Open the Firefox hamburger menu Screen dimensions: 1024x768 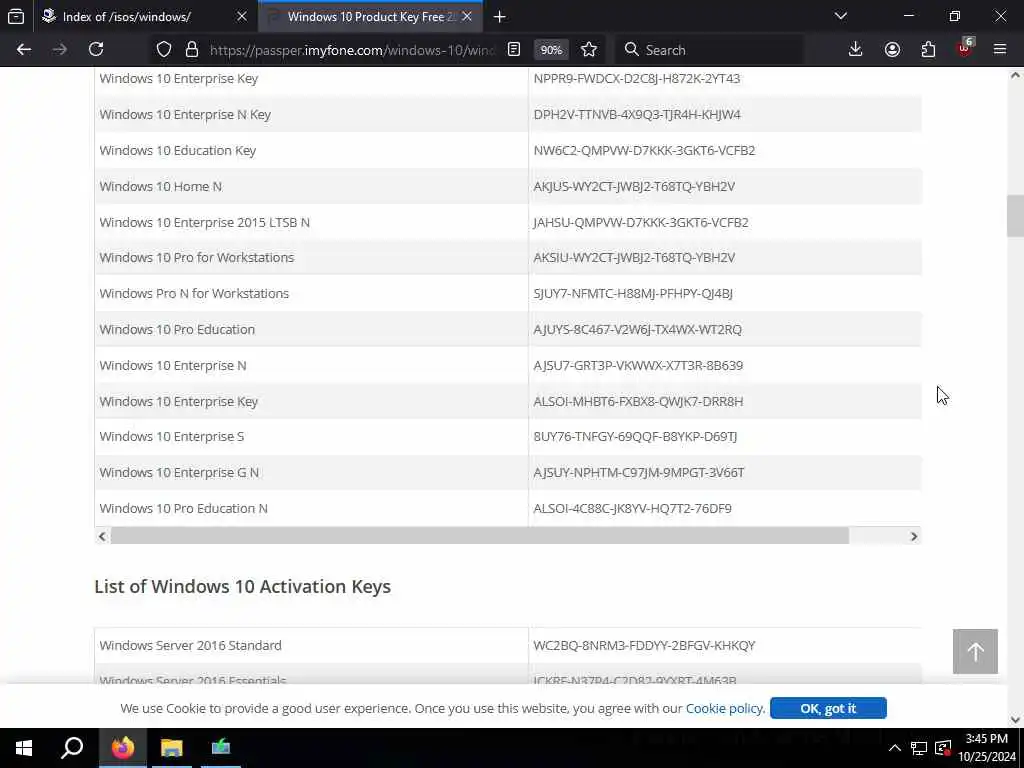click(1000, 50)
